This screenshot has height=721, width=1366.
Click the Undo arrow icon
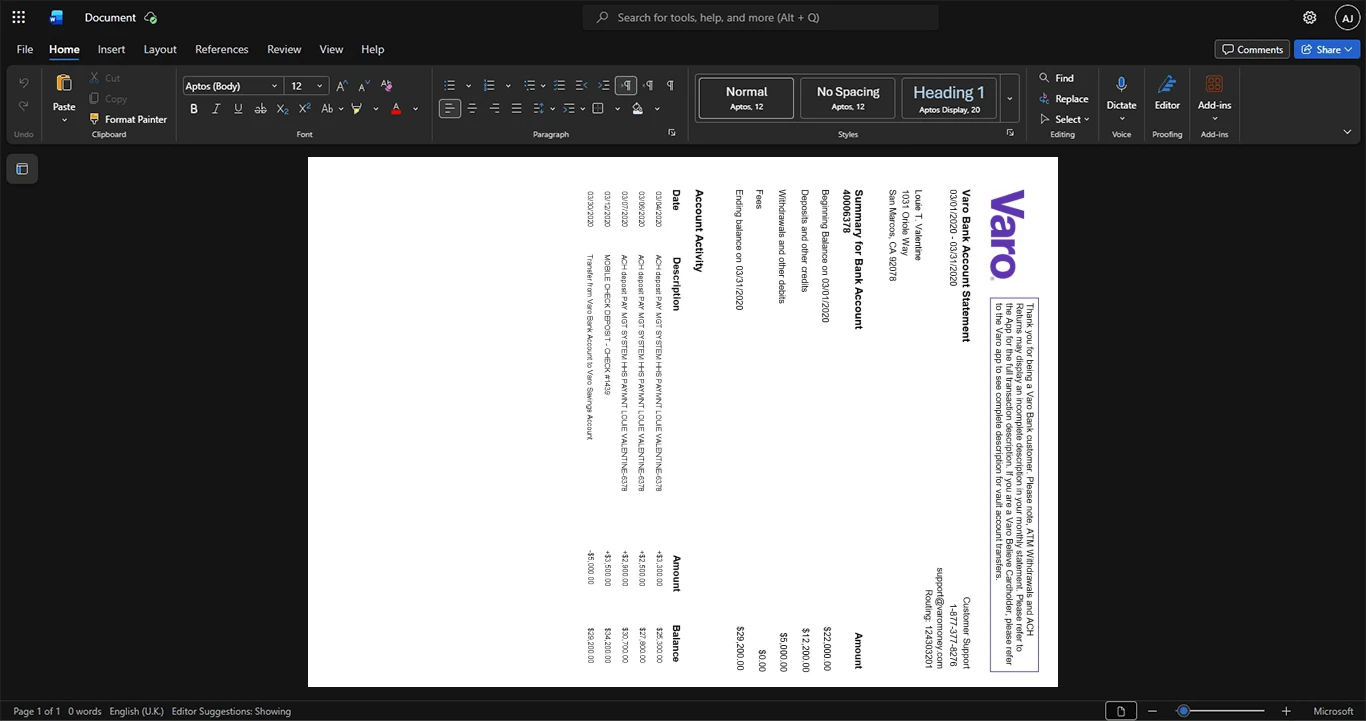click(24, 83)
